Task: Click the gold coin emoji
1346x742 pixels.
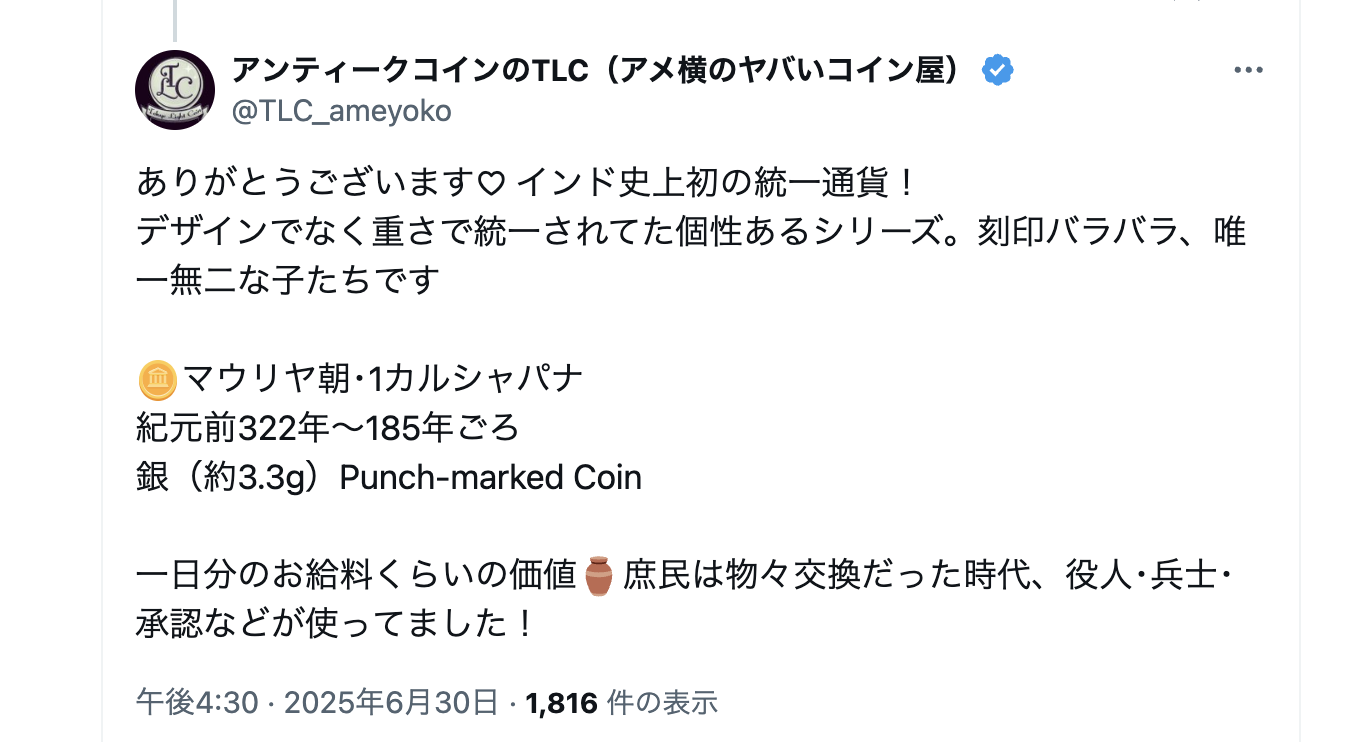Action: [x=157, y=380]
